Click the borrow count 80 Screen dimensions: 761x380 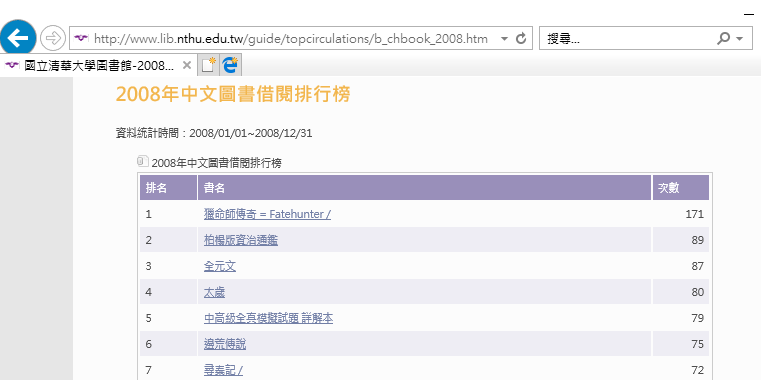698,293
